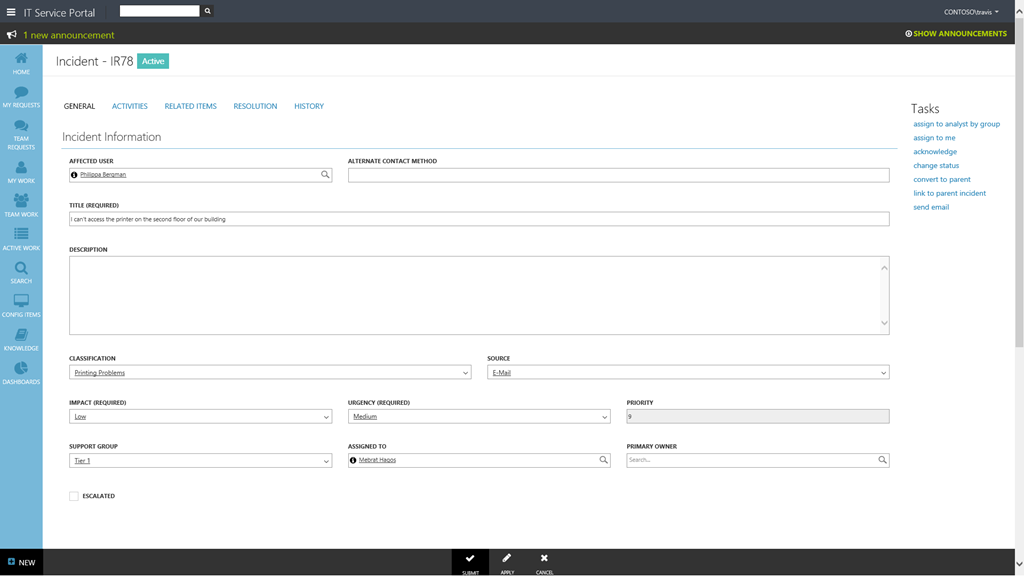Viewport: 1024px width, 576px height.
Task: Click send email task link
Action: (x=931, y=207)
